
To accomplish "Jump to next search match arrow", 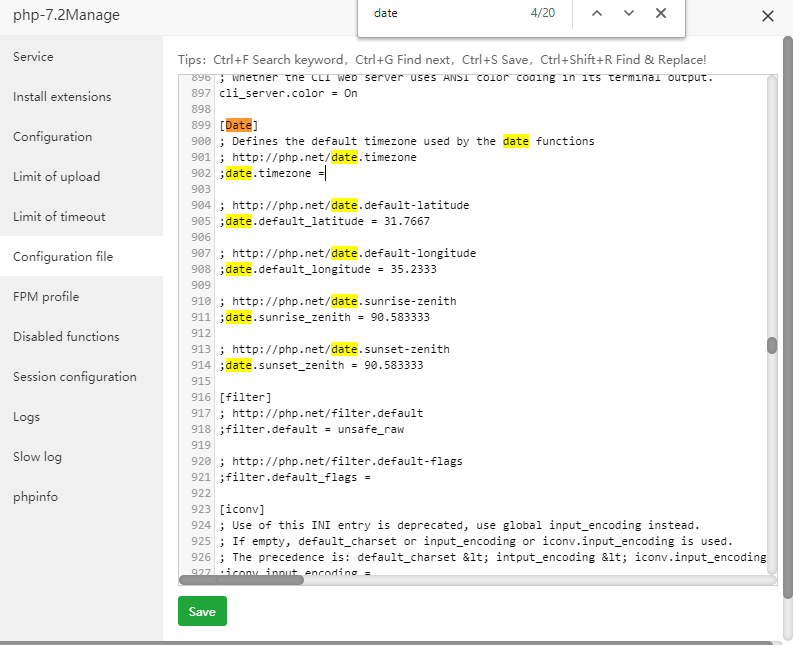I will tap(629, 13).
